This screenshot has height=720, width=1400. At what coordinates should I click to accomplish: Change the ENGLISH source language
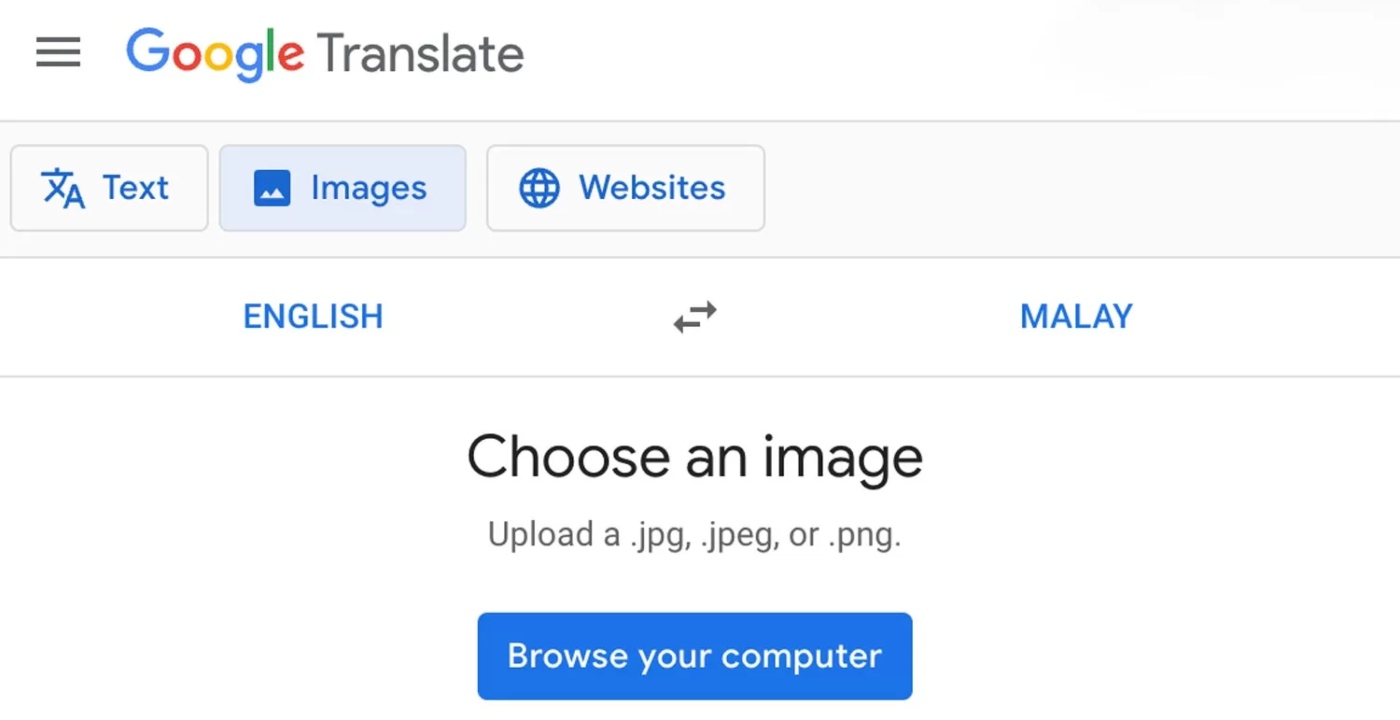pyautogui.click(x=313, y=317)
